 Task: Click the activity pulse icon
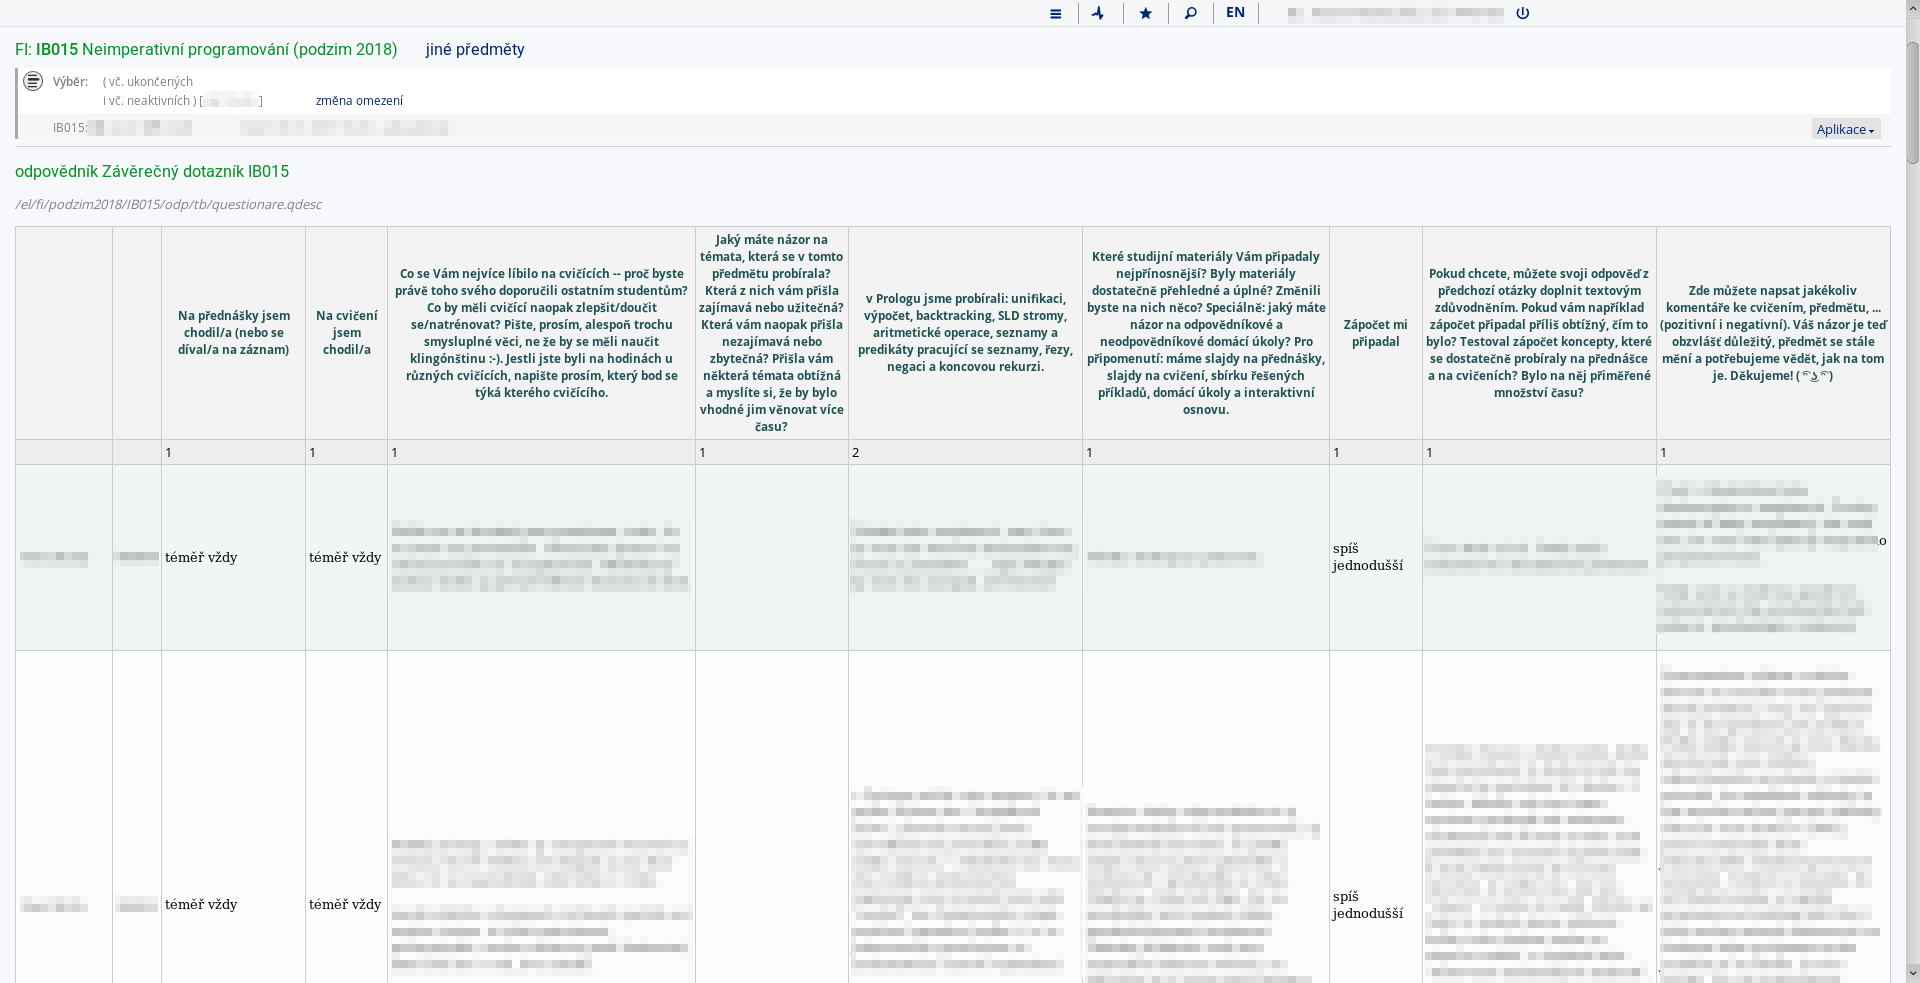coord(1099,13)
